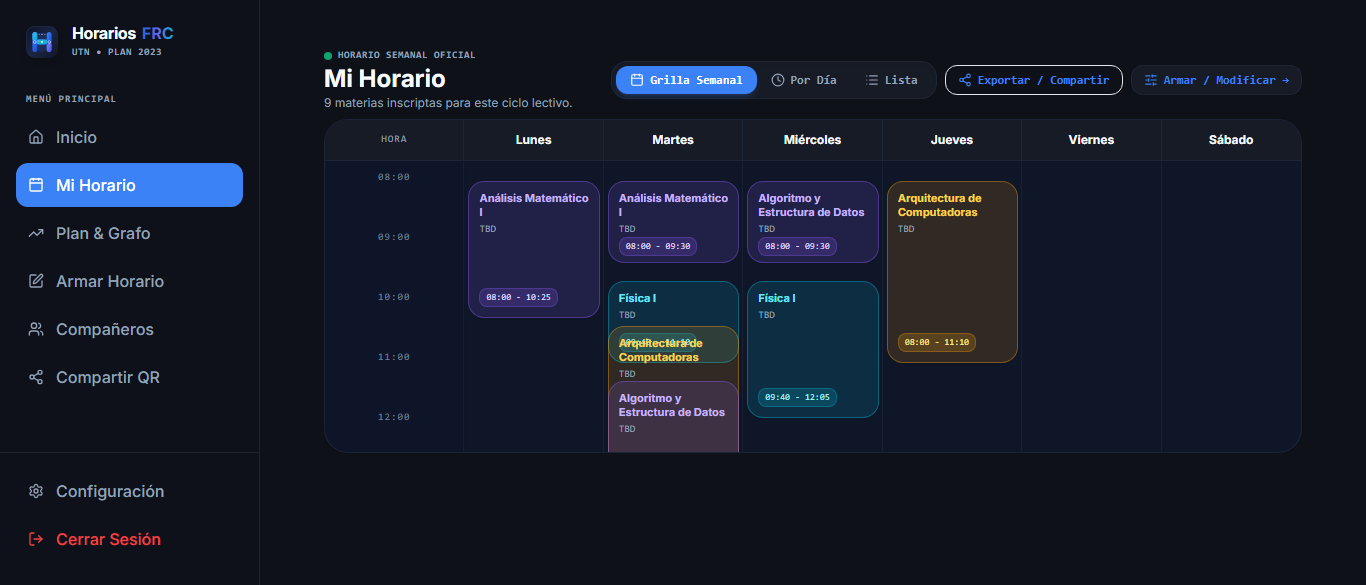
Task: Click the share icon in Exportar / Compartir
Action: coord(965,80)
